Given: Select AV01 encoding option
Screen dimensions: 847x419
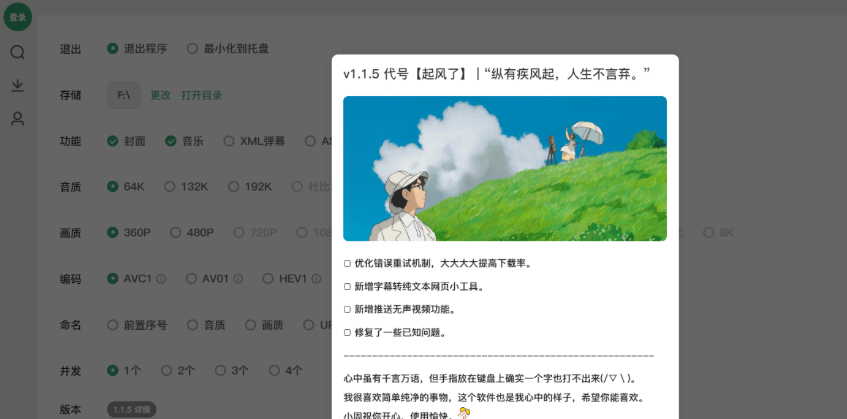Looking at the screenshot, I should tap(207, 279).
